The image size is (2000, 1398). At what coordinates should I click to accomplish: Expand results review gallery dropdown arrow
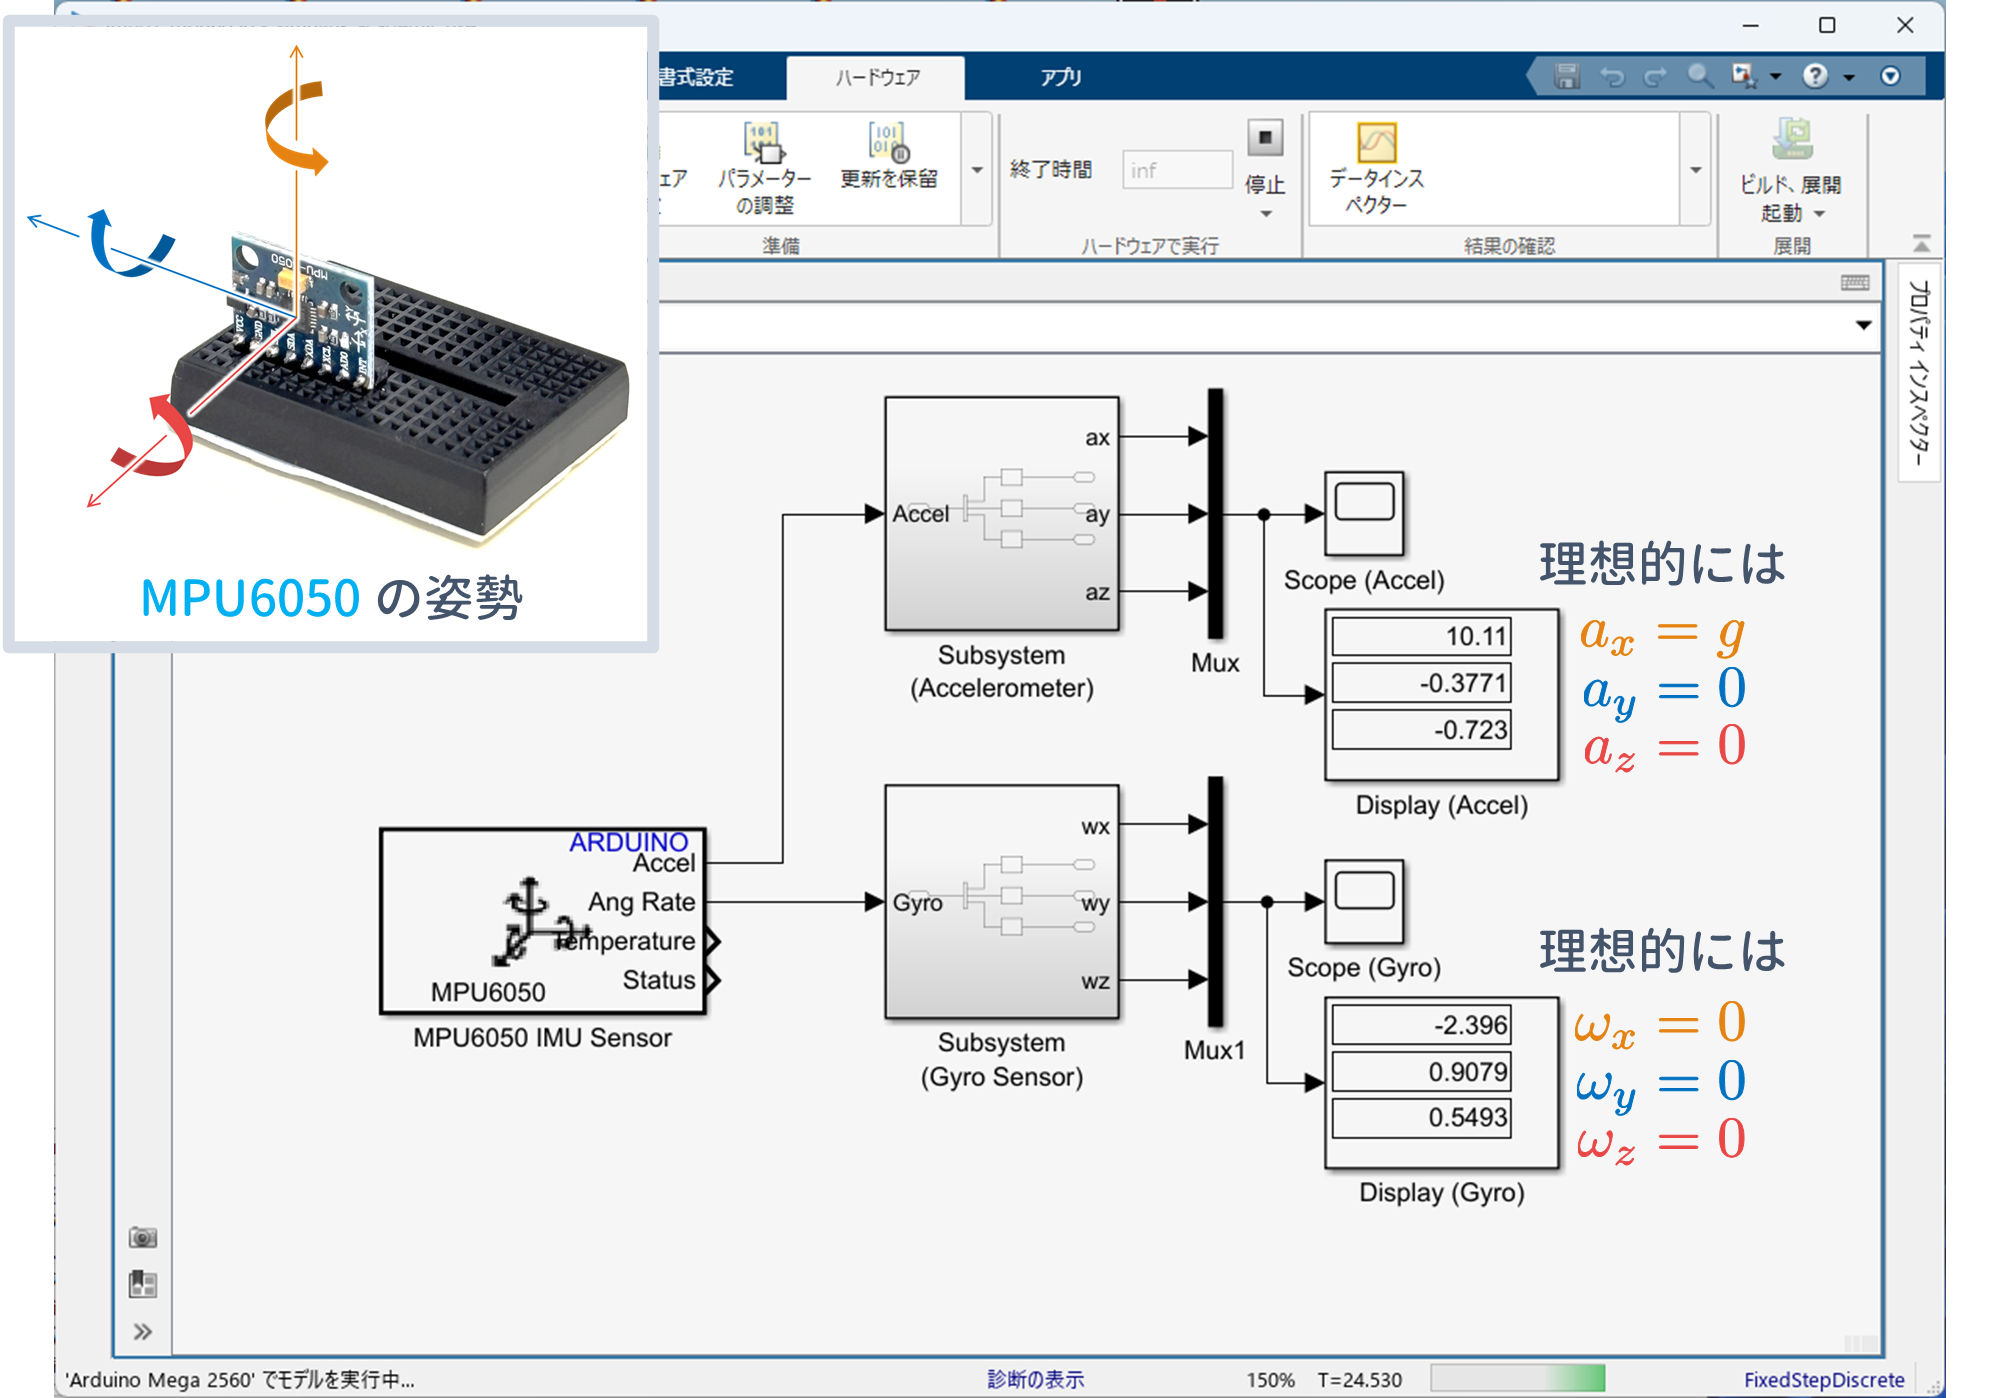[1695, 170]
